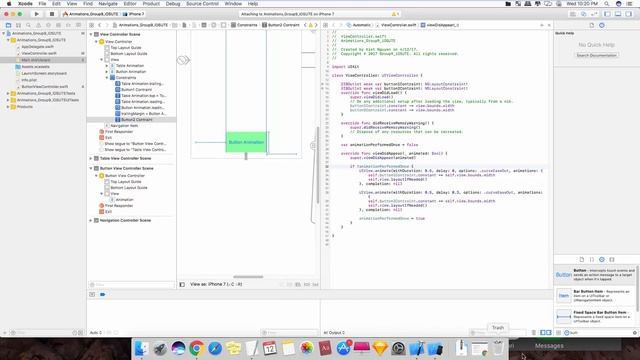Expand the Table View Controller Scene
This screenshot has width=640, height=360.
click(91, 158)
